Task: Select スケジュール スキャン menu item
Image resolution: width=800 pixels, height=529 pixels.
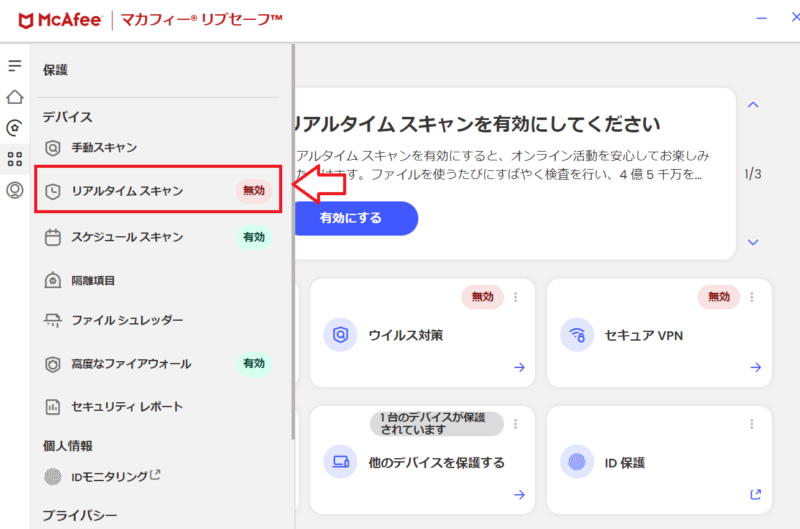Action: (x=158, y=237)
